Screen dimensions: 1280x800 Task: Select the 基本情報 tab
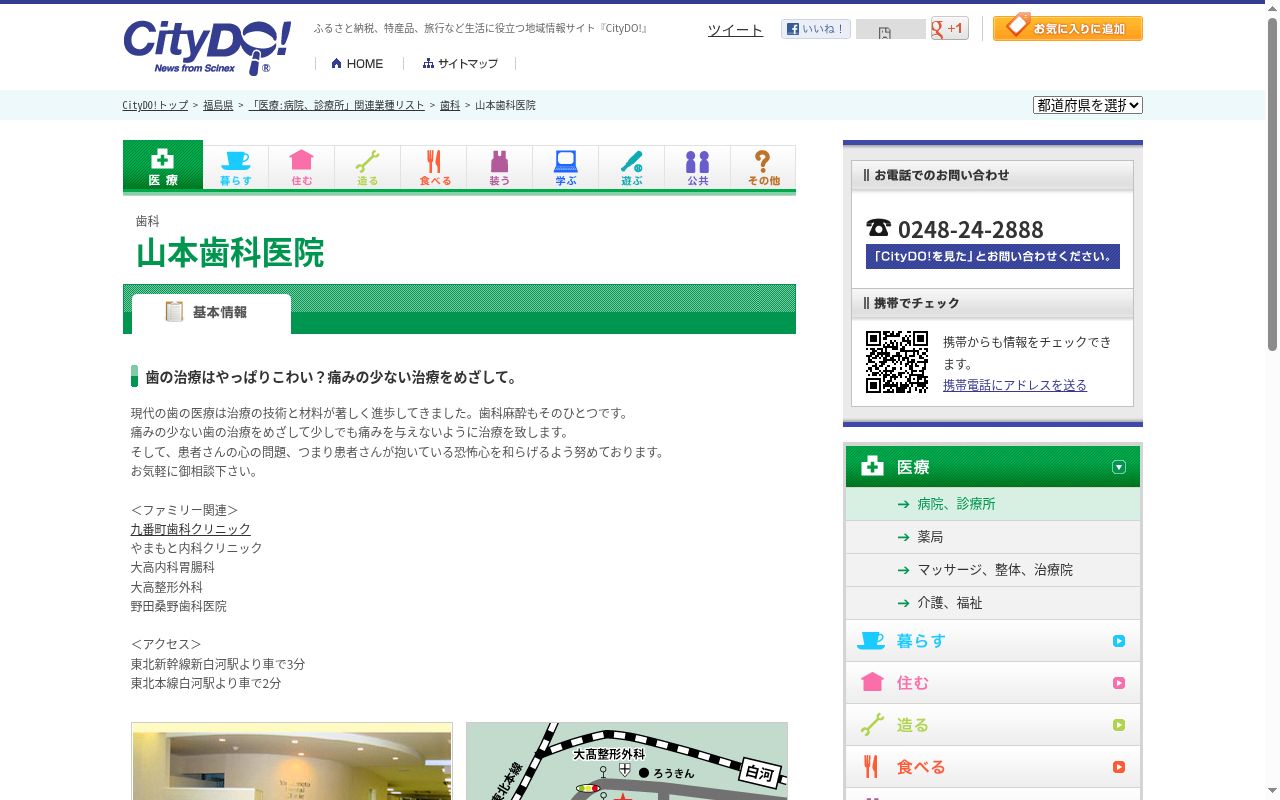(x=211, y=313)
